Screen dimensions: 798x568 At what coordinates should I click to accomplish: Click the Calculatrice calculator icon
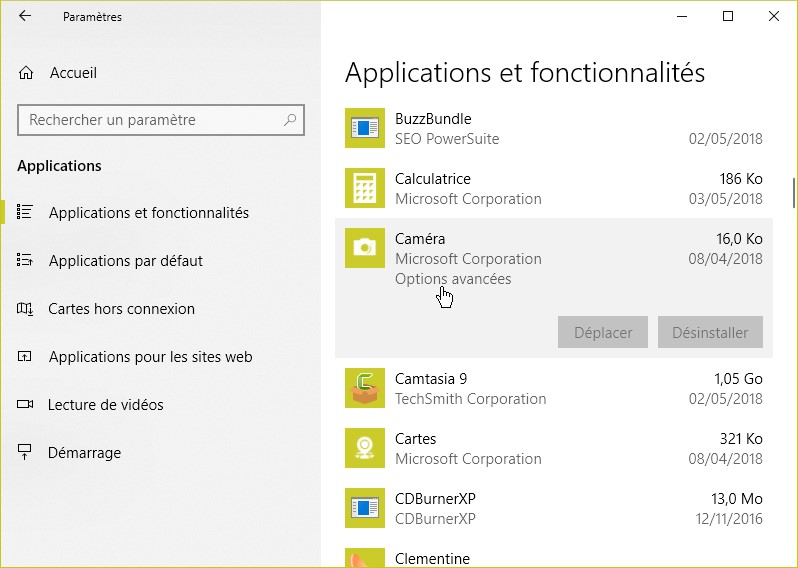(364, 188)
